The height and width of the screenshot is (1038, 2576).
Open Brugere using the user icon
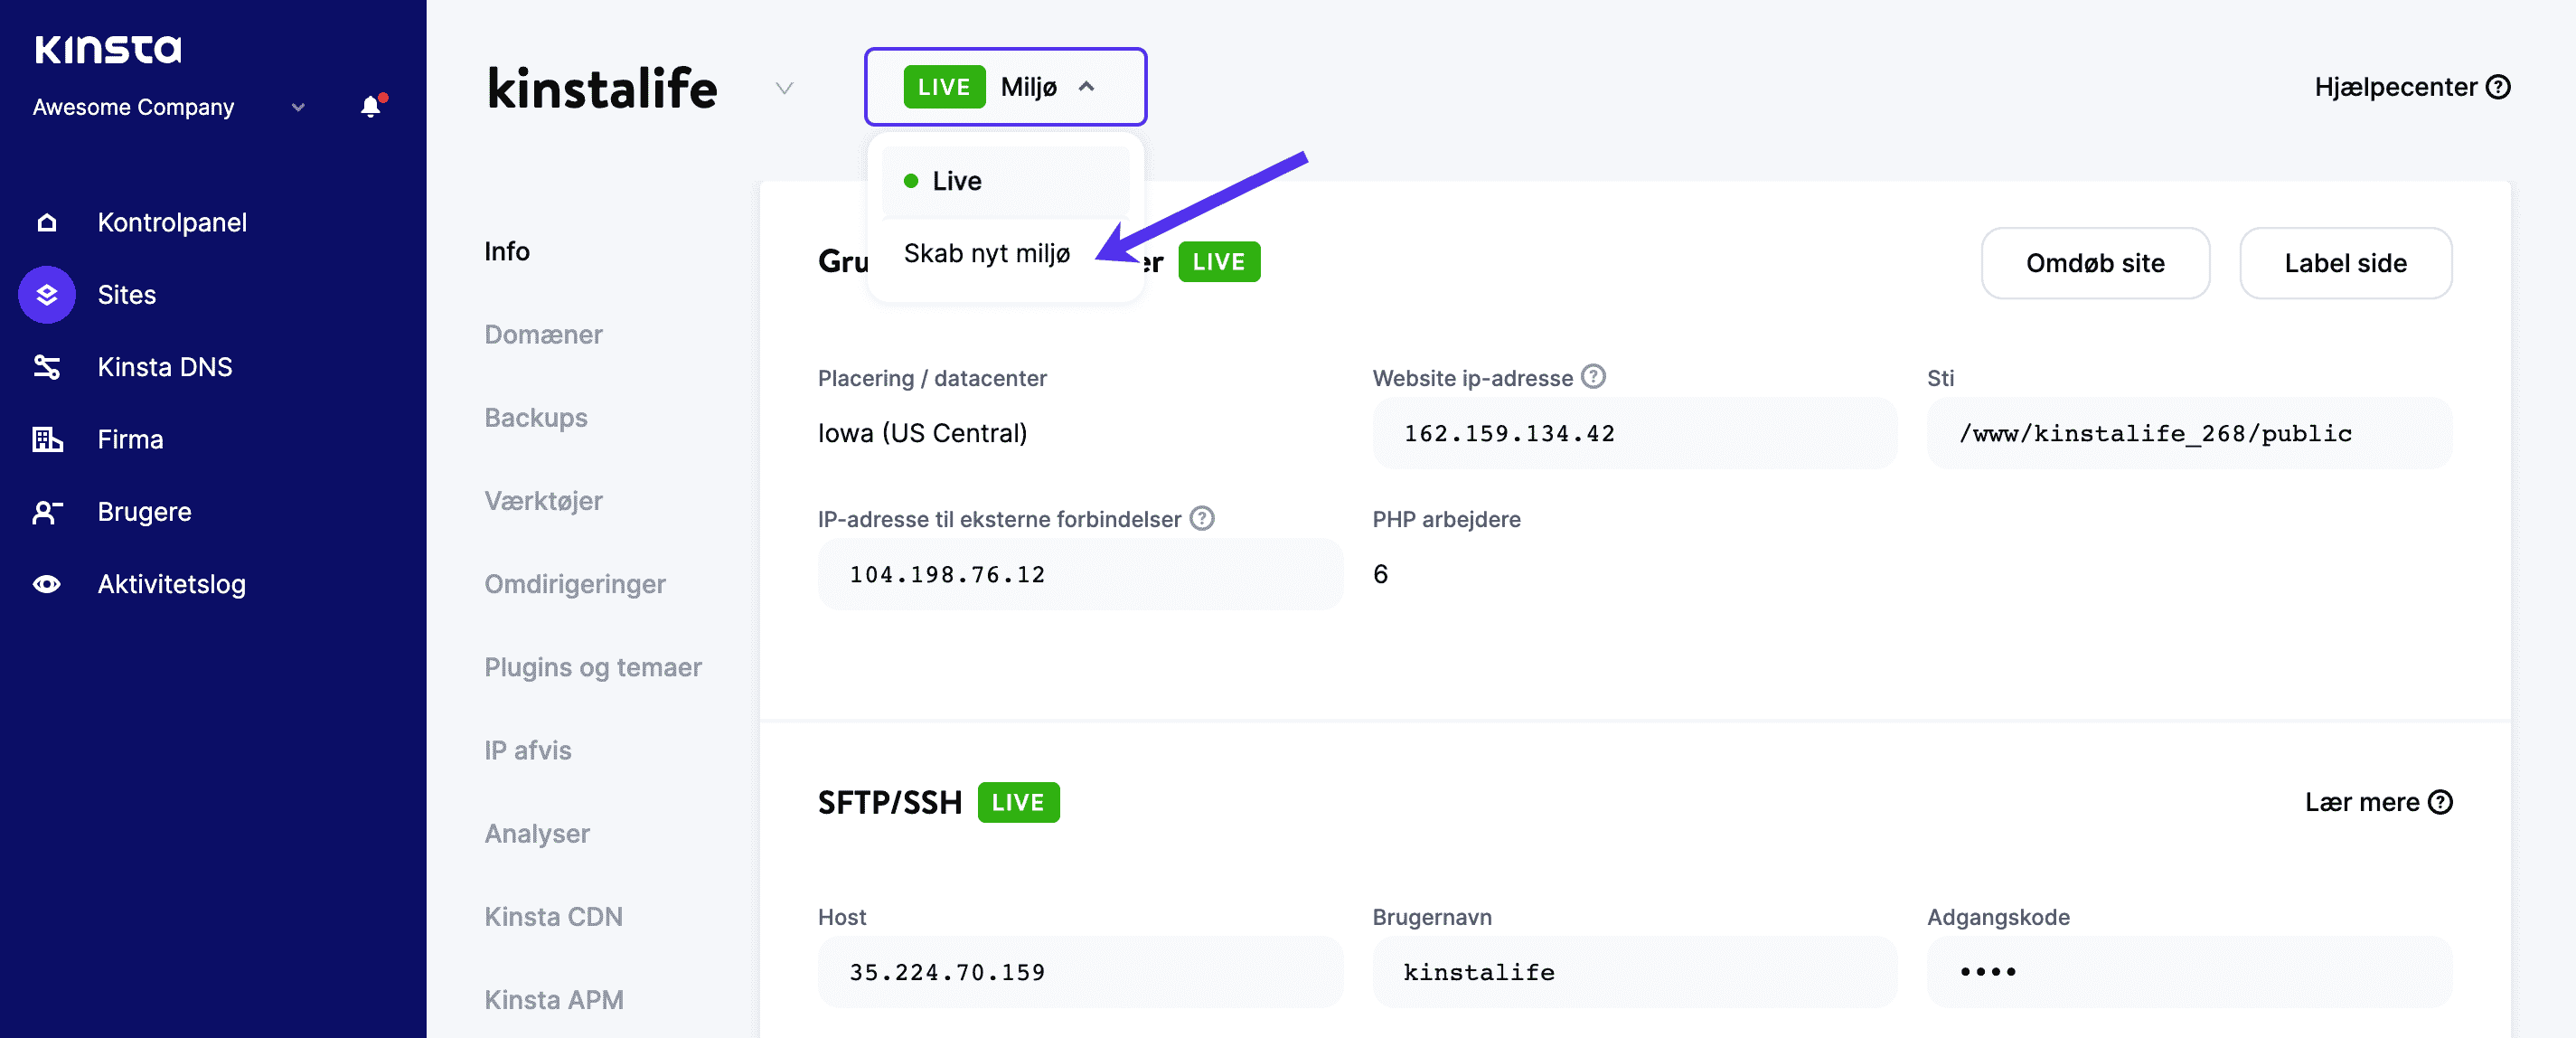pos(46,511)
